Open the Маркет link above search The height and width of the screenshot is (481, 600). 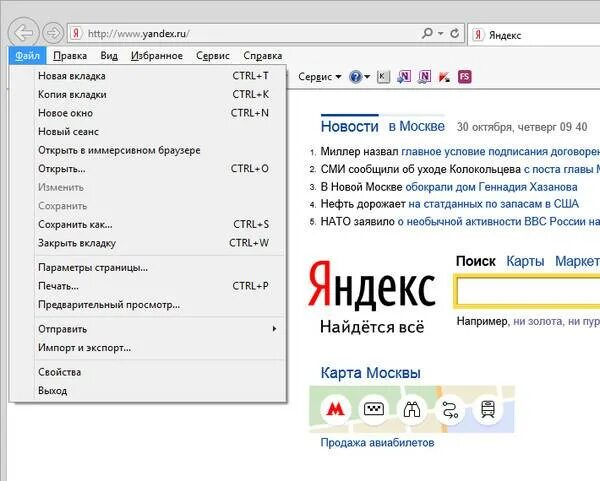point(577,261)
